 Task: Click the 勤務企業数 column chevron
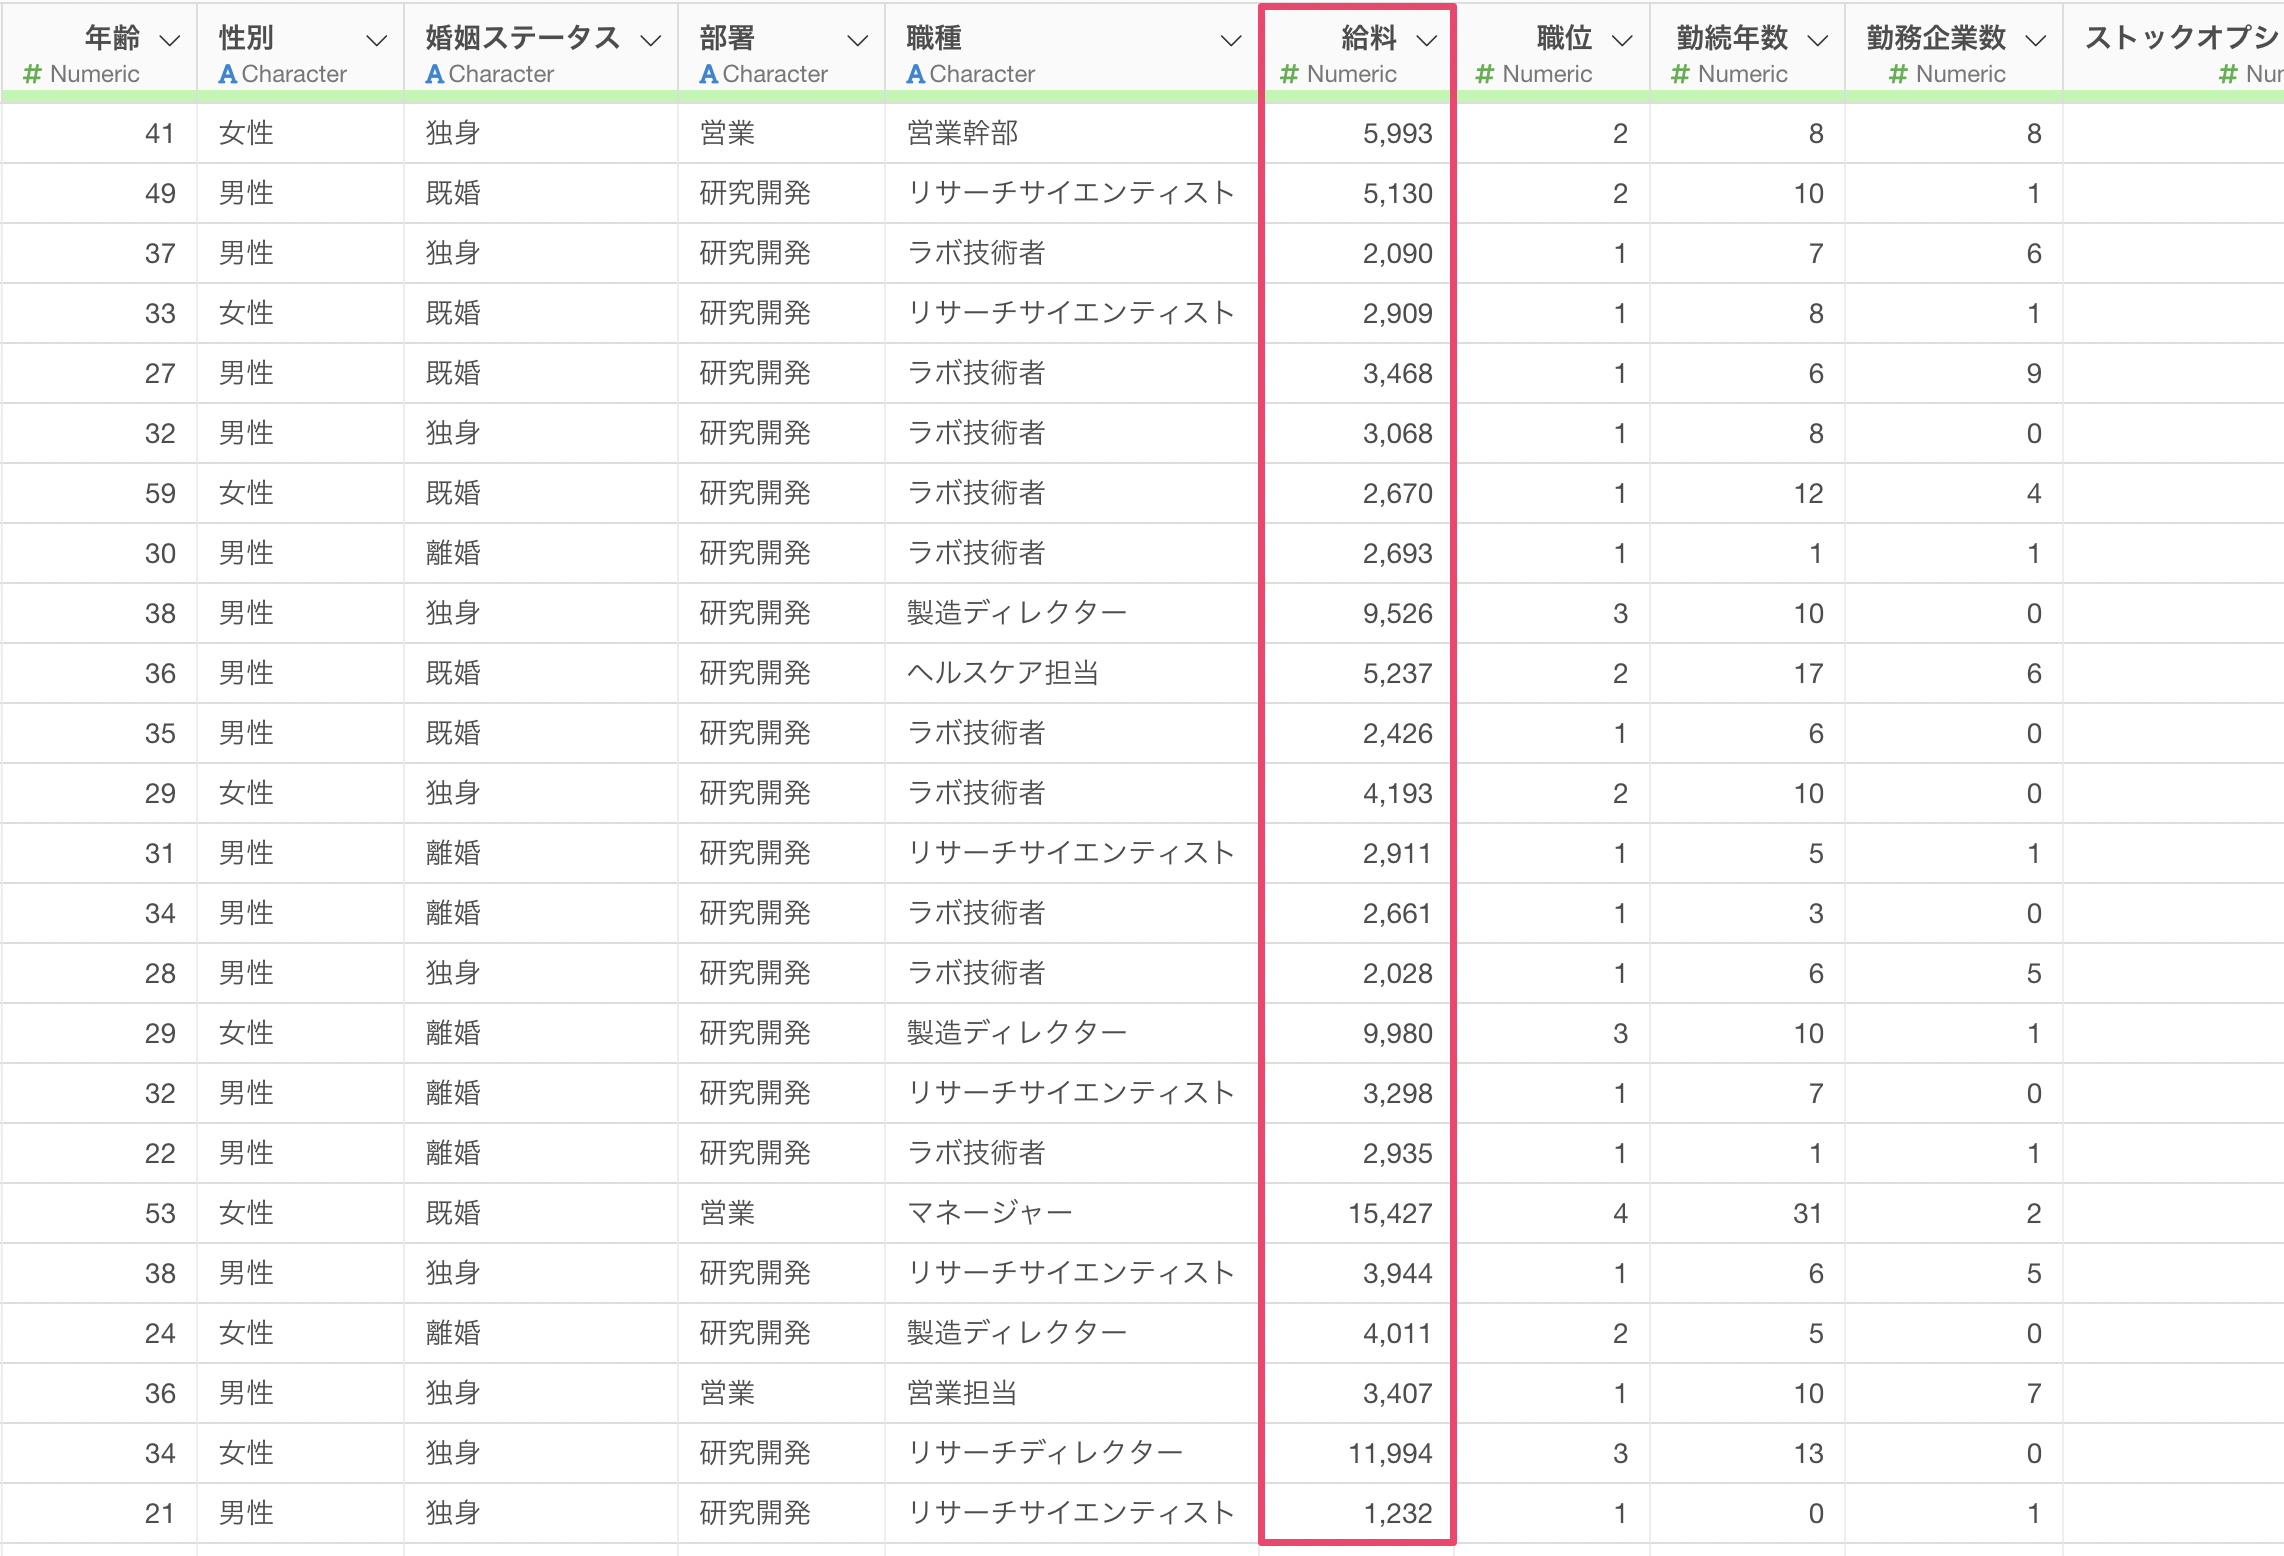2035,40
